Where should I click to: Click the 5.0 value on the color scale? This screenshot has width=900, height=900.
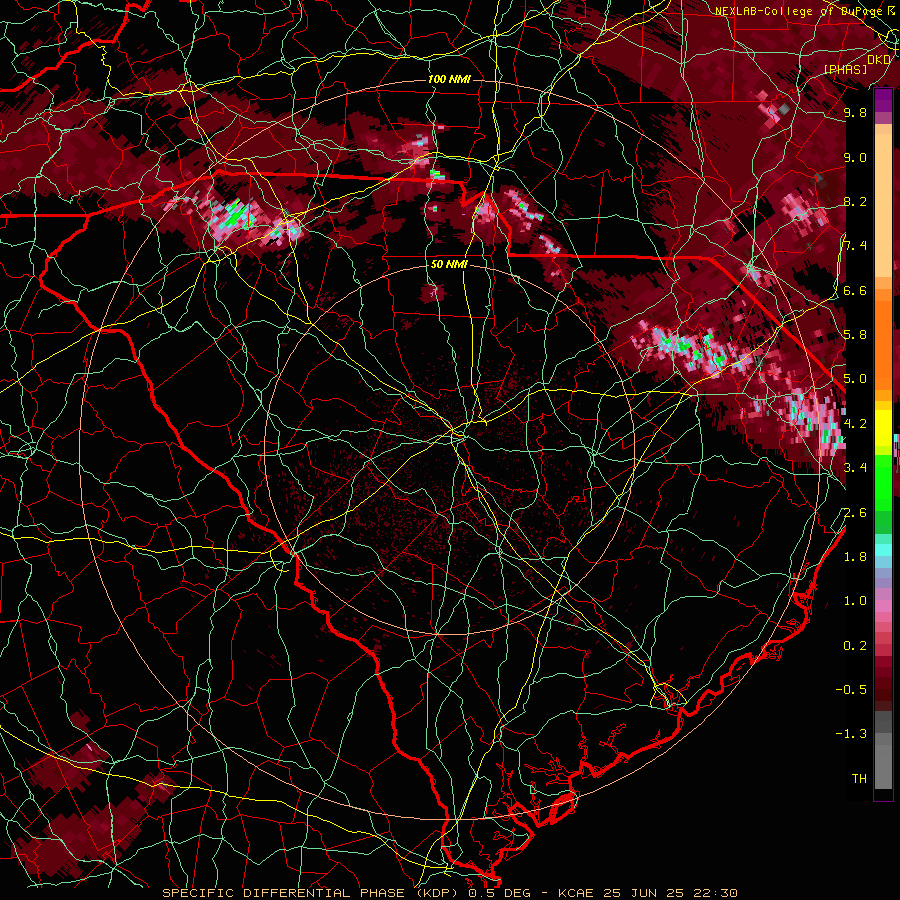click(855, 379)
